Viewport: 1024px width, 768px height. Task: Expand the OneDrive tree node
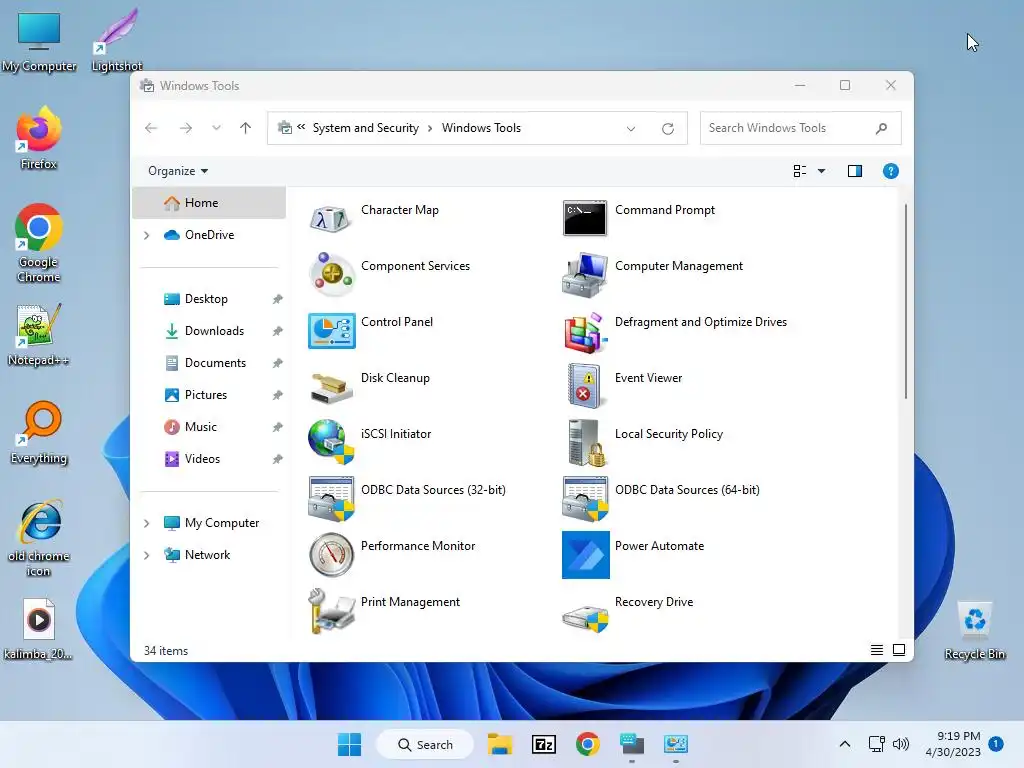pyautogui.click(x=147, y=235)
